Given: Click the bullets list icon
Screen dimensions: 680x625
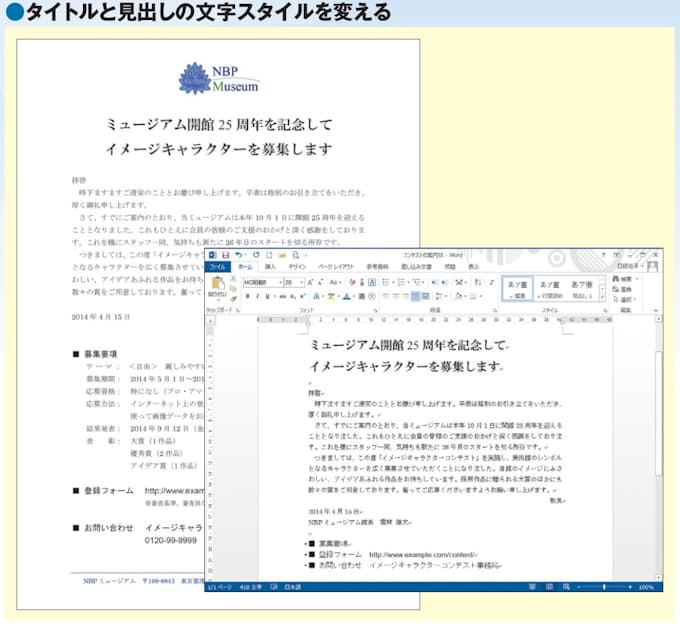Looking at the screenshot, I should [x=385, y=283].
